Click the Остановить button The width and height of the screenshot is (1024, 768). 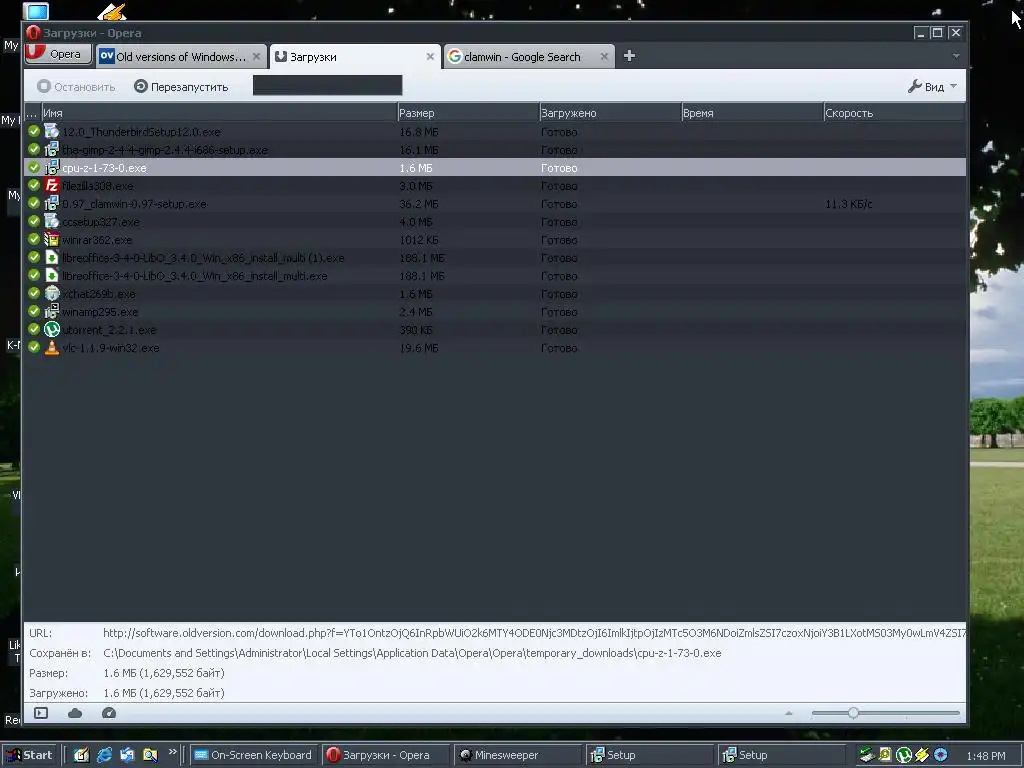[76, 87]
